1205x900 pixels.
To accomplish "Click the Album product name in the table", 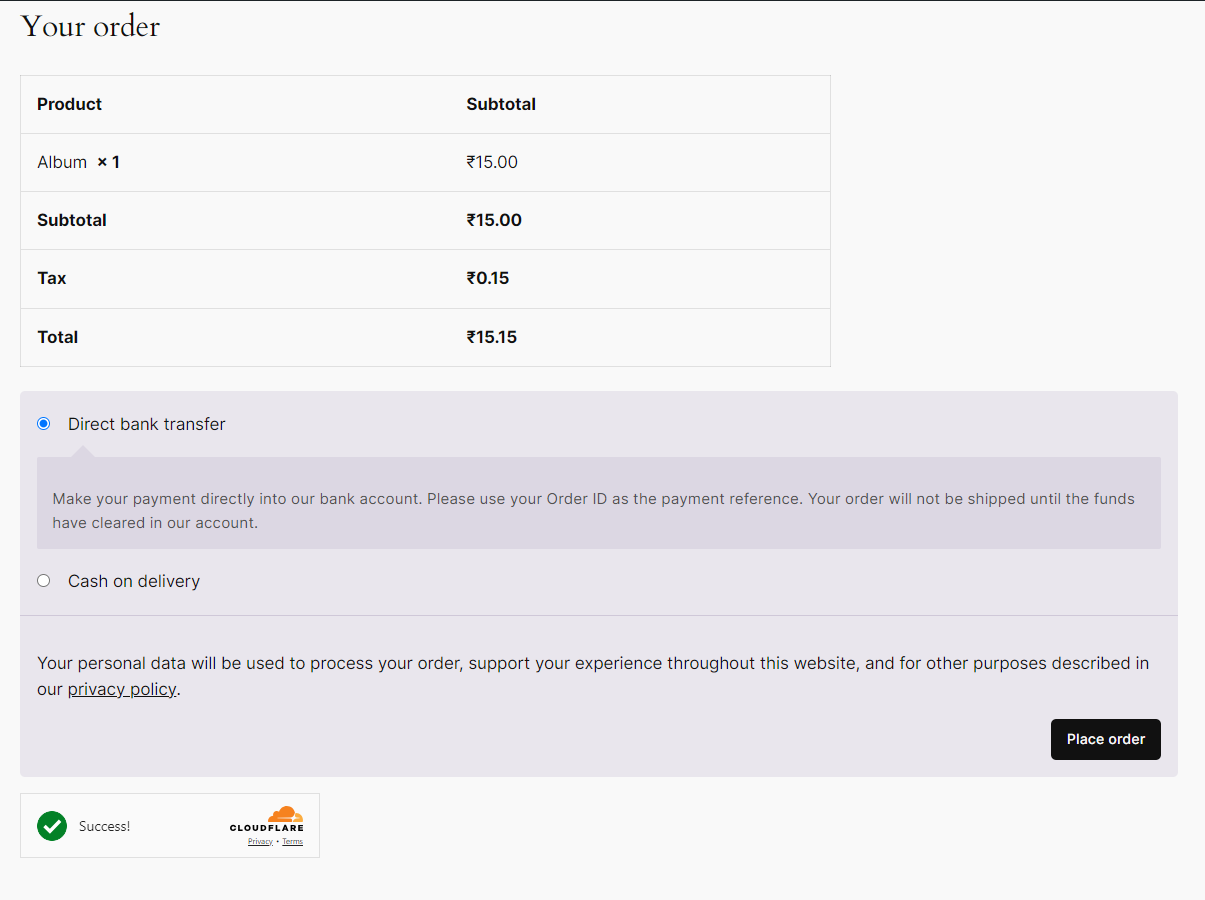I will (x=62, y=162).
